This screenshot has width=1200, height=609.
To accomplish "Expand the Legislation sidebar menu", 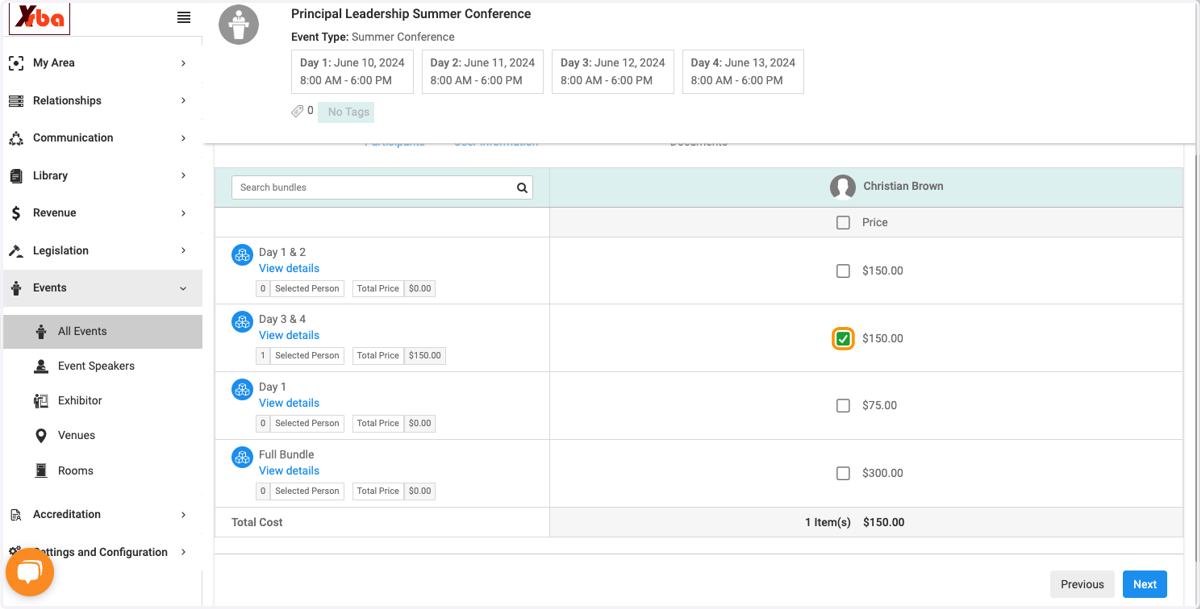I will tap(102, 251).
